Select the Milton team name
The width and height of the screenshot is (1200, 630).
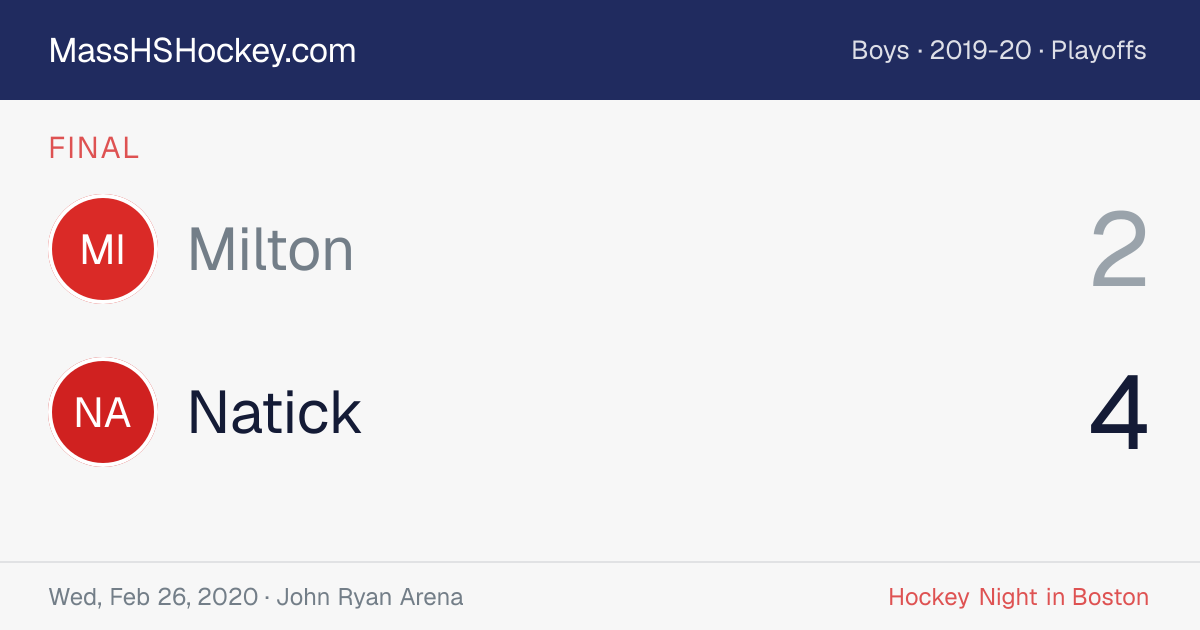[x=271, y=249]
